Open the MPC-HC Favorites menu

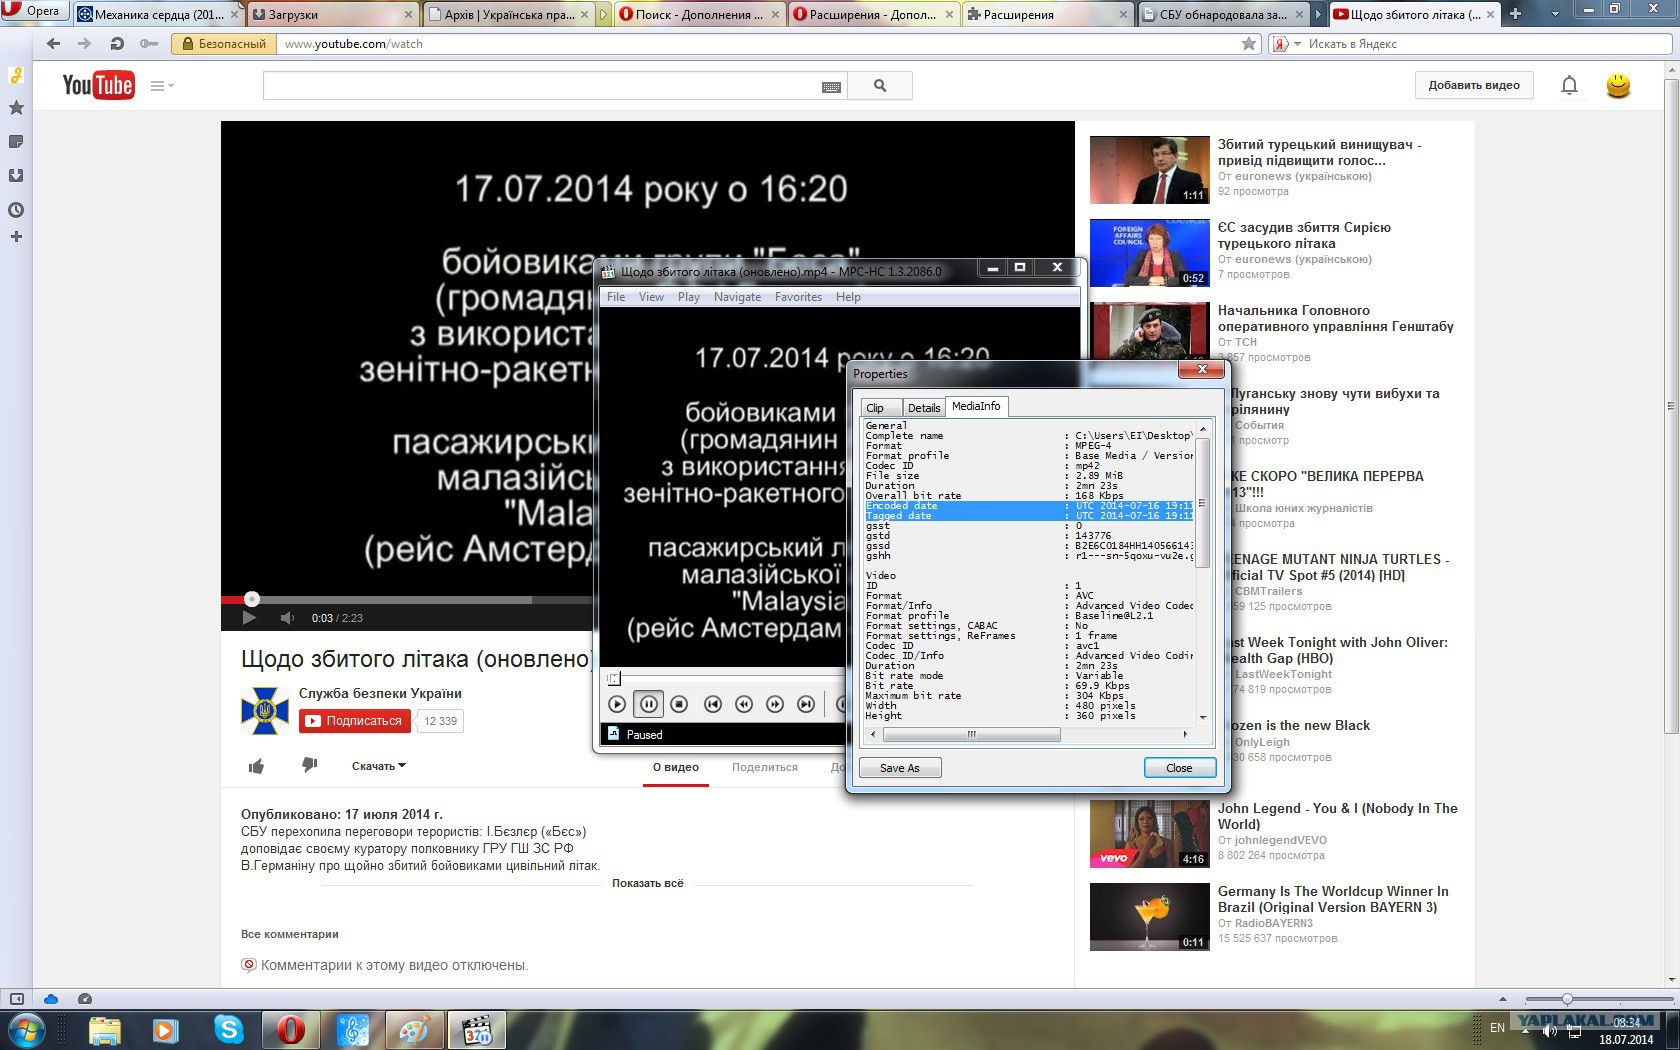pyautogui.click(x=798, y=297)
